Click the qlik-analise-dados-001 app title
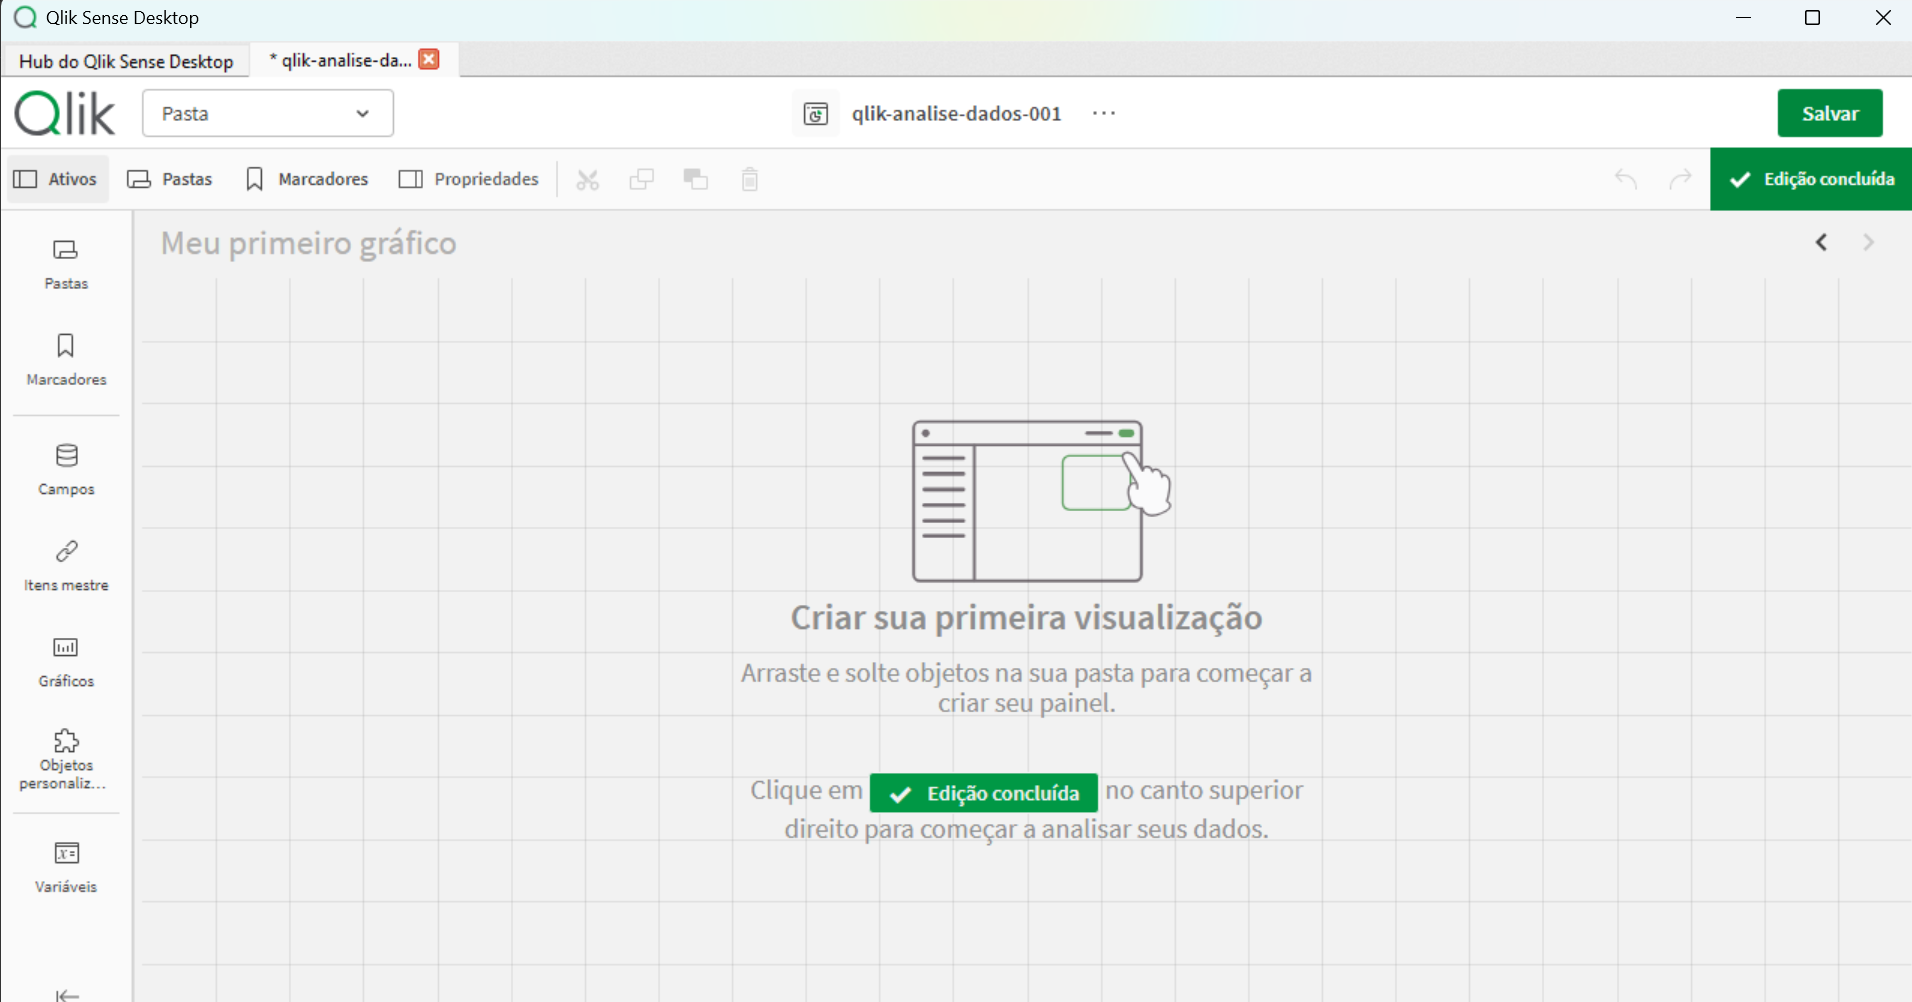The height and width of the screenshot is (1002, 1912). (957, 114)
